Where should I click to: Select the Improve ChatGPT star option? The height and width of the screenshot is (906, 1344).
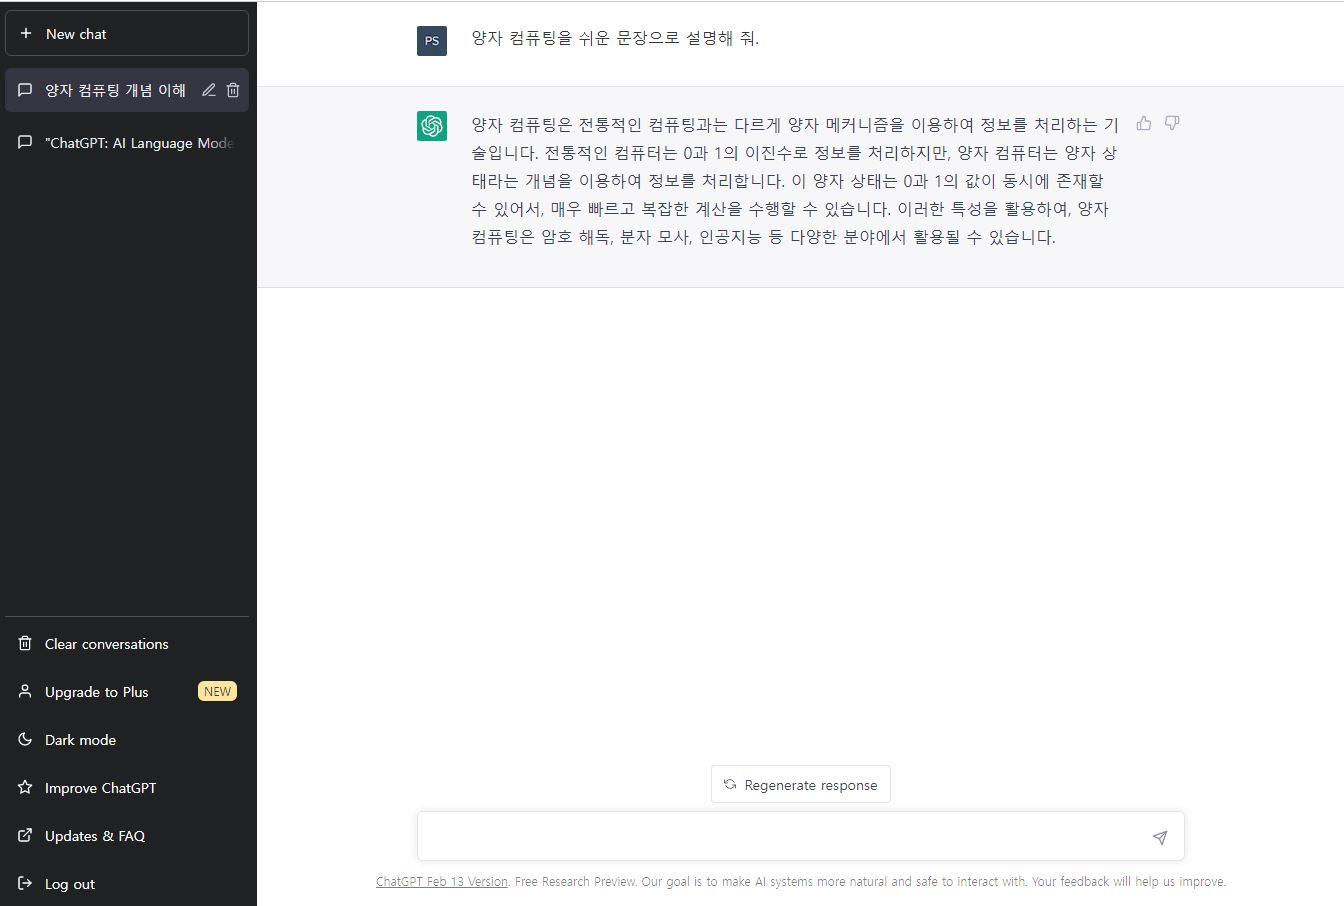[99, 787]
